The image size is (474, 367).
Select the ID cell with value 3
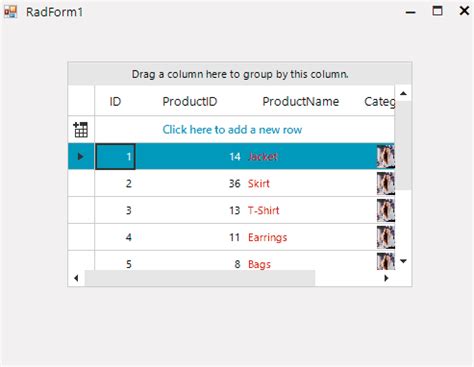click(x=115, y=210)
